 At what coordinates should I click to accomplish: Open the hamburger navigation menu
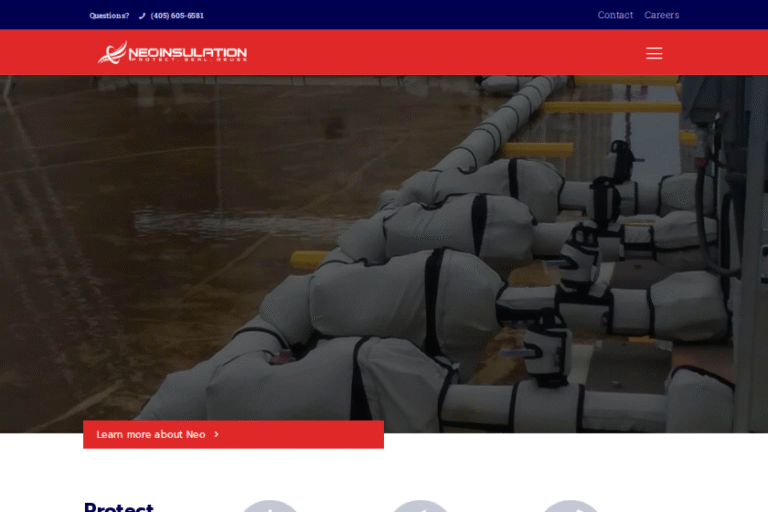click(x=654, y=53)
